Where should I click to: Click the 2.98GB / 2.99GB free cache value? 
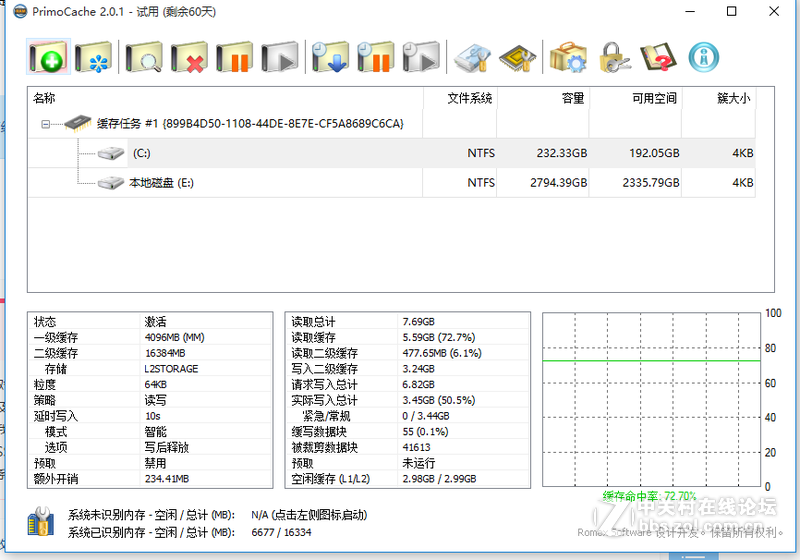click(439, 478)
